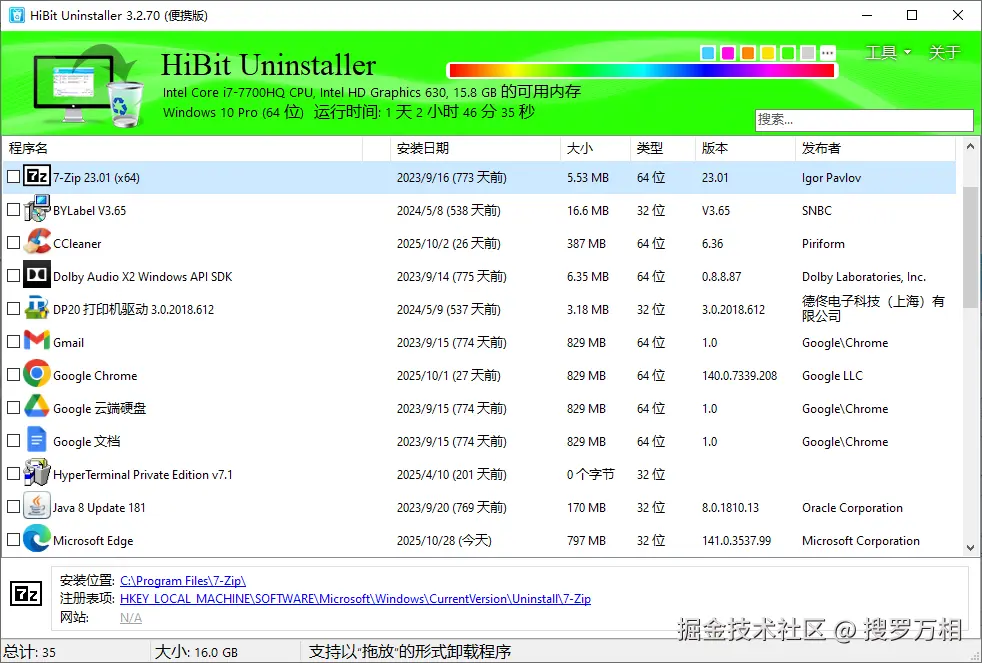Click the Microsoft Edge icon
Screen dimensions: 982x663
pyautogui.click(x=37, y=539)
